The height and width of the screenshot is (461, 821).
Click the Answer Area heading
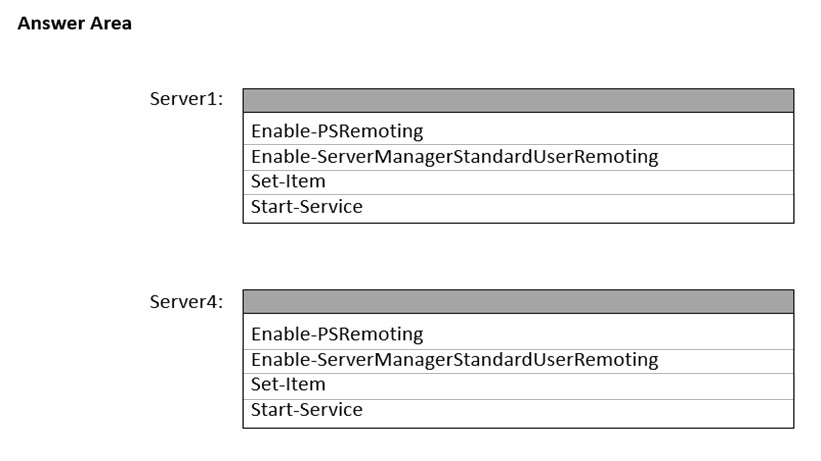click(75, 23)
